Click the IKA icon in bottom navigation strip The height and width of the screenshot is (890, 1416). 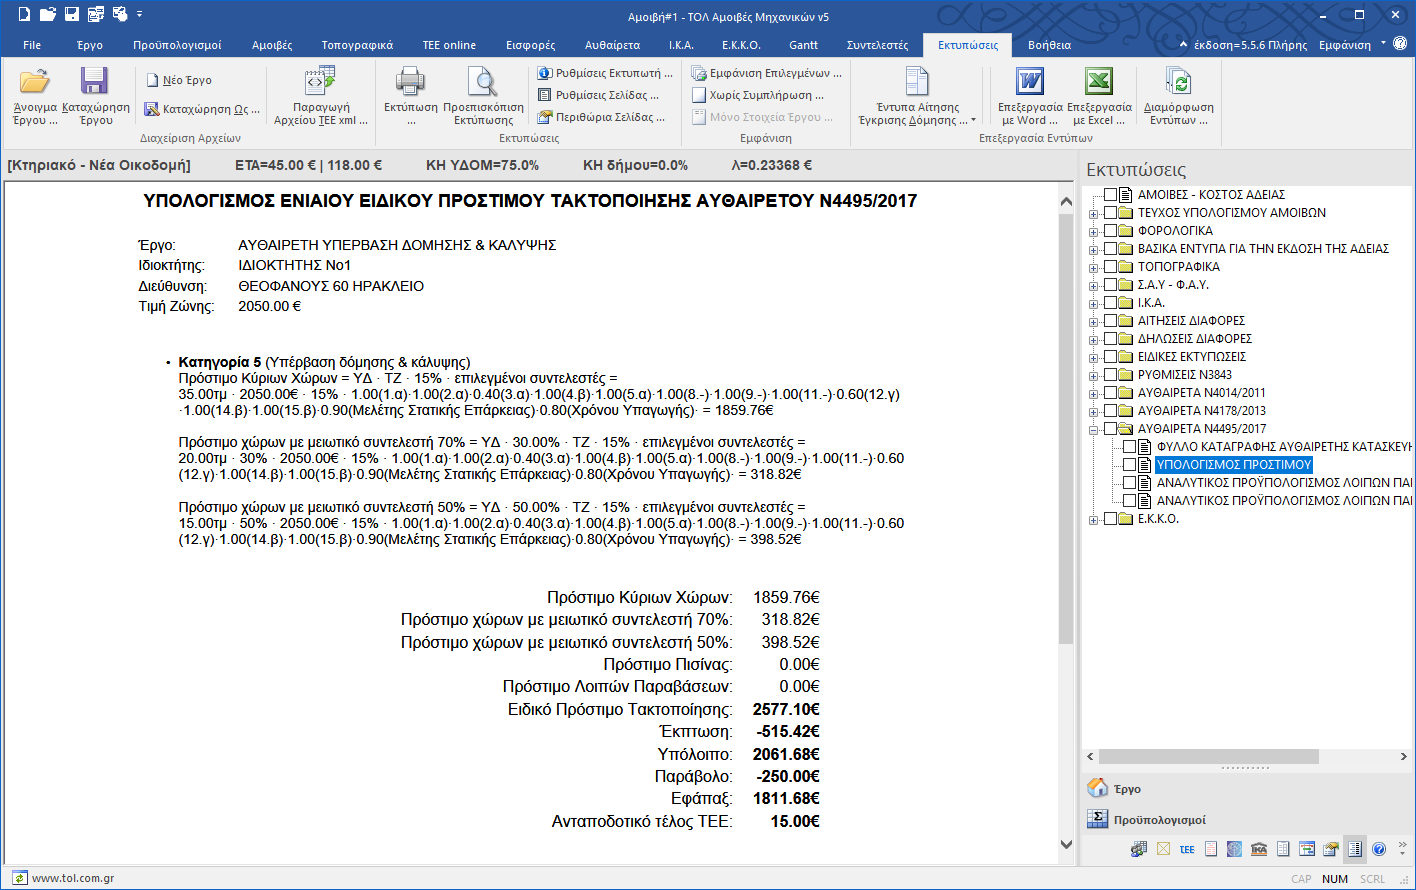coord(1259,849)
